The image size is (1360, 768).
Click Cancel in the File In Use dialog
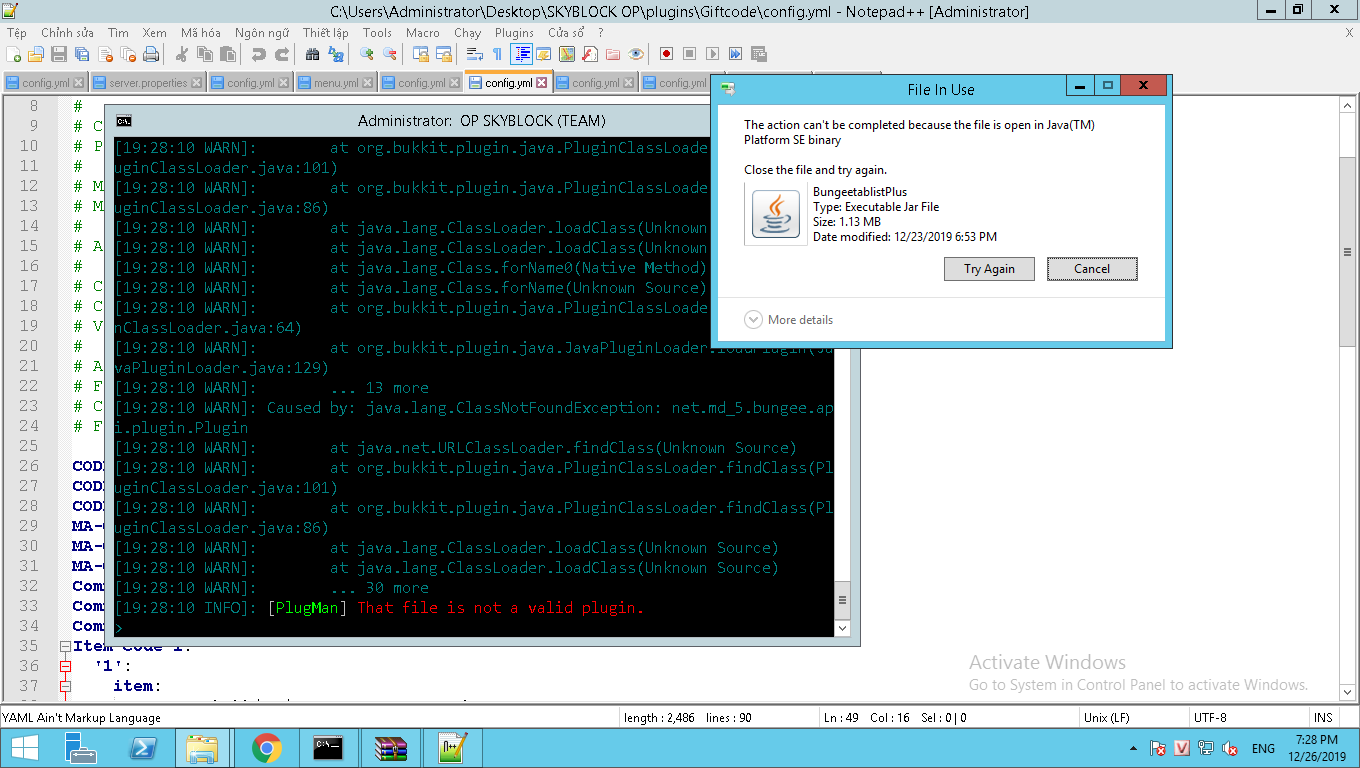[x=1092, y=268]
